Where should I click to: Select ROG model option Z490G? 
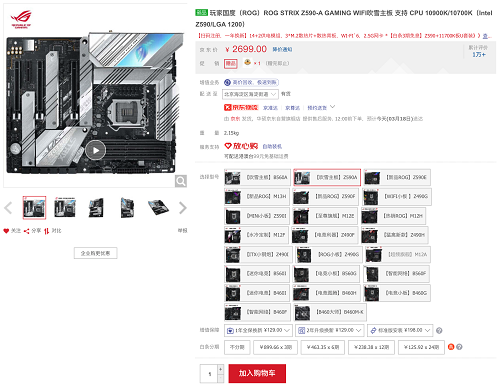329,255
